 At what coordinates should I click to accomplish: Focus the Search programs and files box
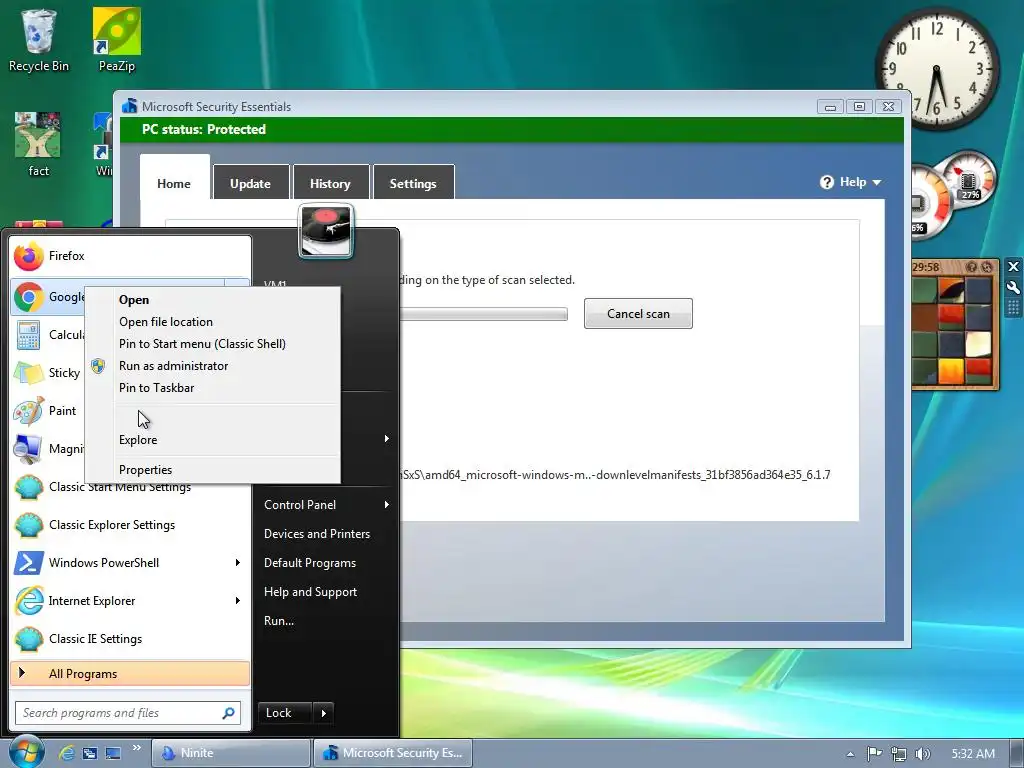128,713
